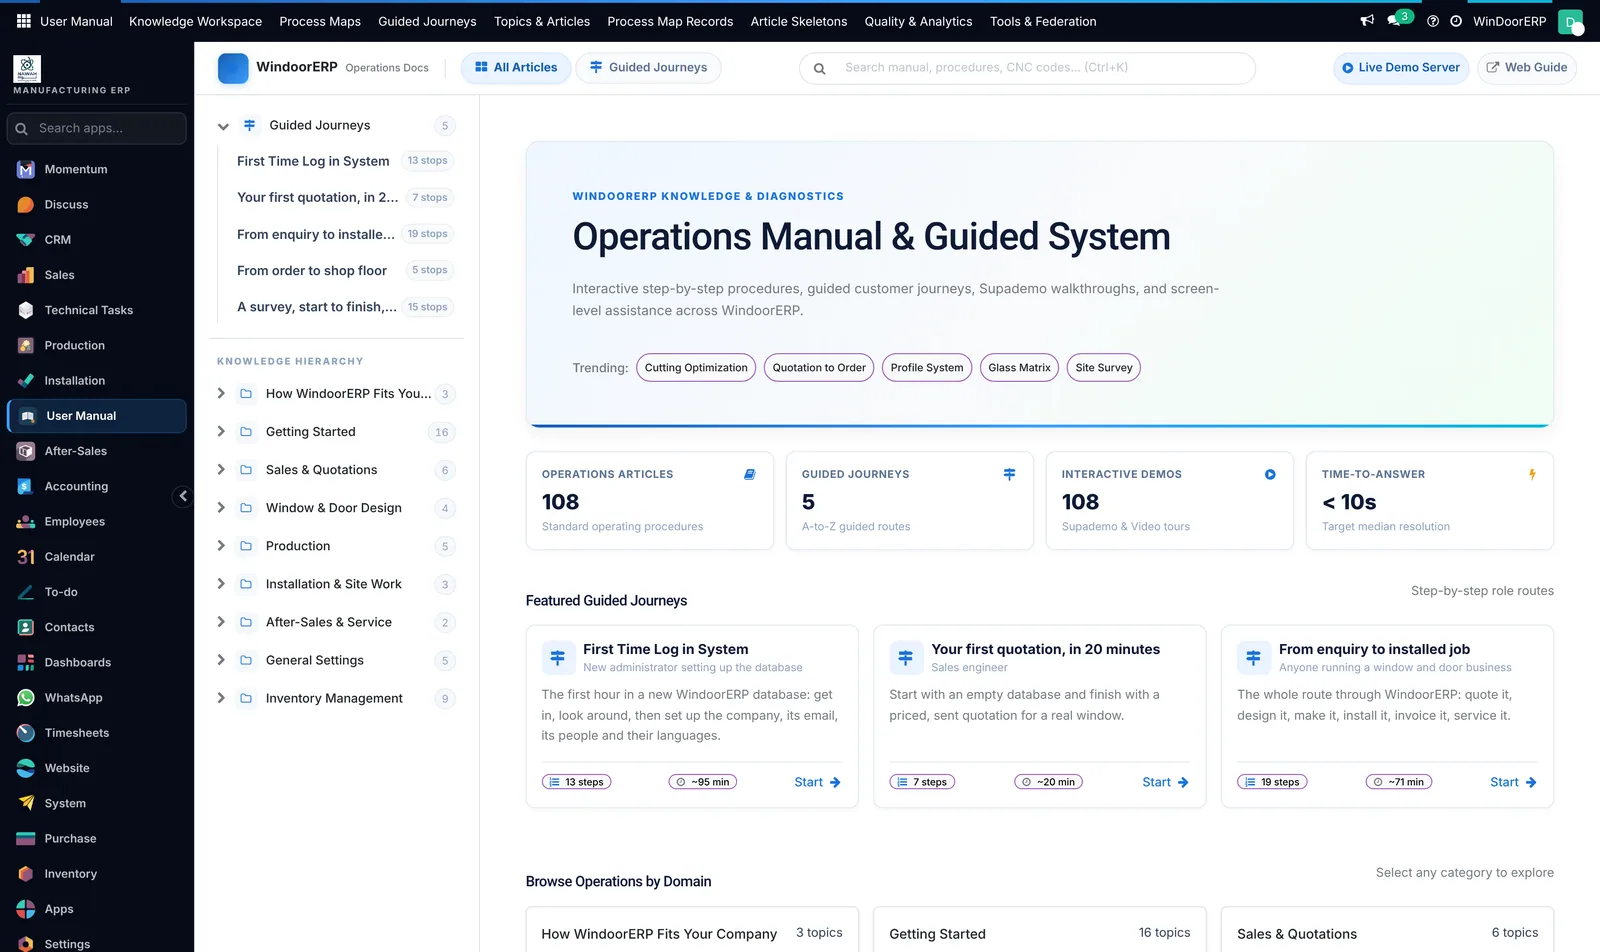Screen dimensions: 1600x952
Task: Open Accounting app in sidebar
Action: click(x=96, y=486)
